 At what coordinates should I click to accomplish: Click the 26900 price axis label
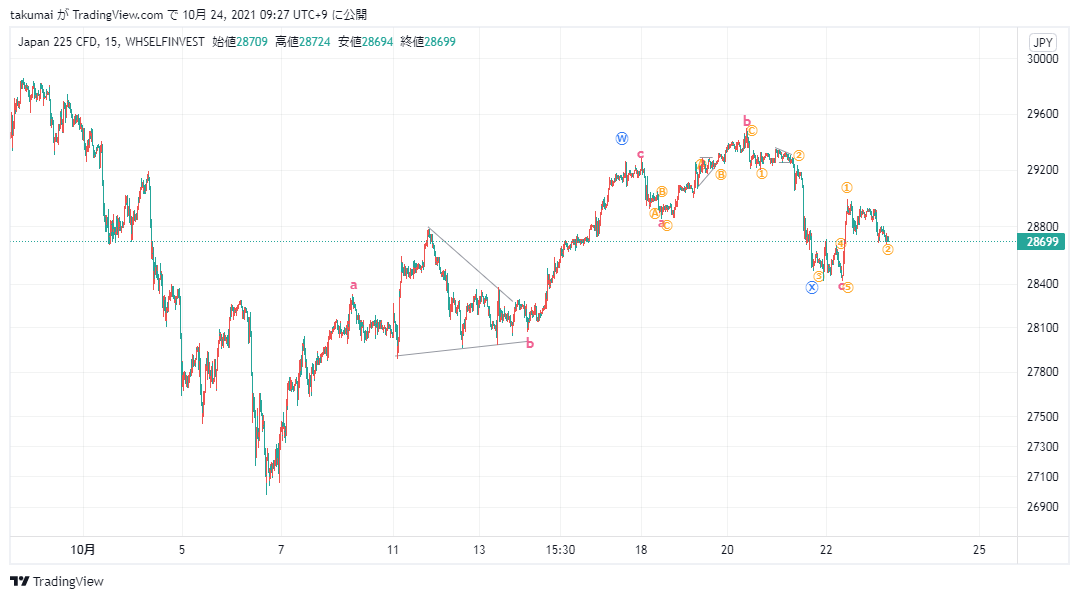point(1043,507)
